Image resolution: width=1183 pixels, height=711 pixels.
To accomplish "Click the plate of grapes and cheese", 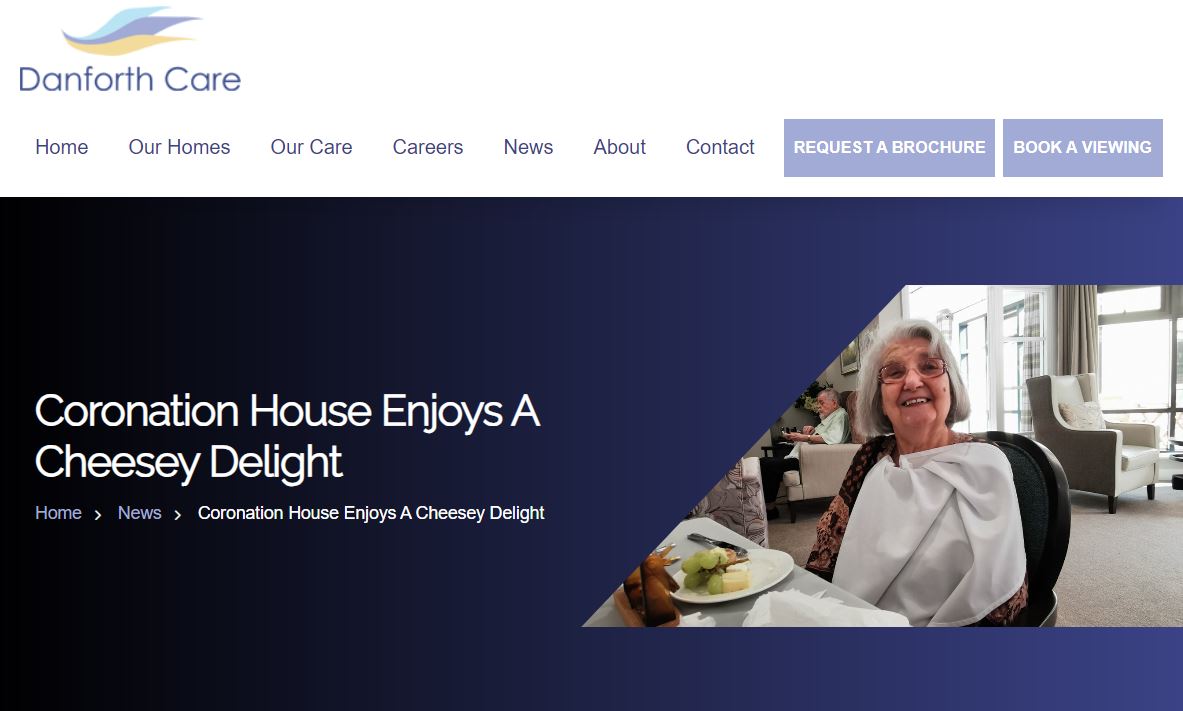I will click(x=728, y=575).
